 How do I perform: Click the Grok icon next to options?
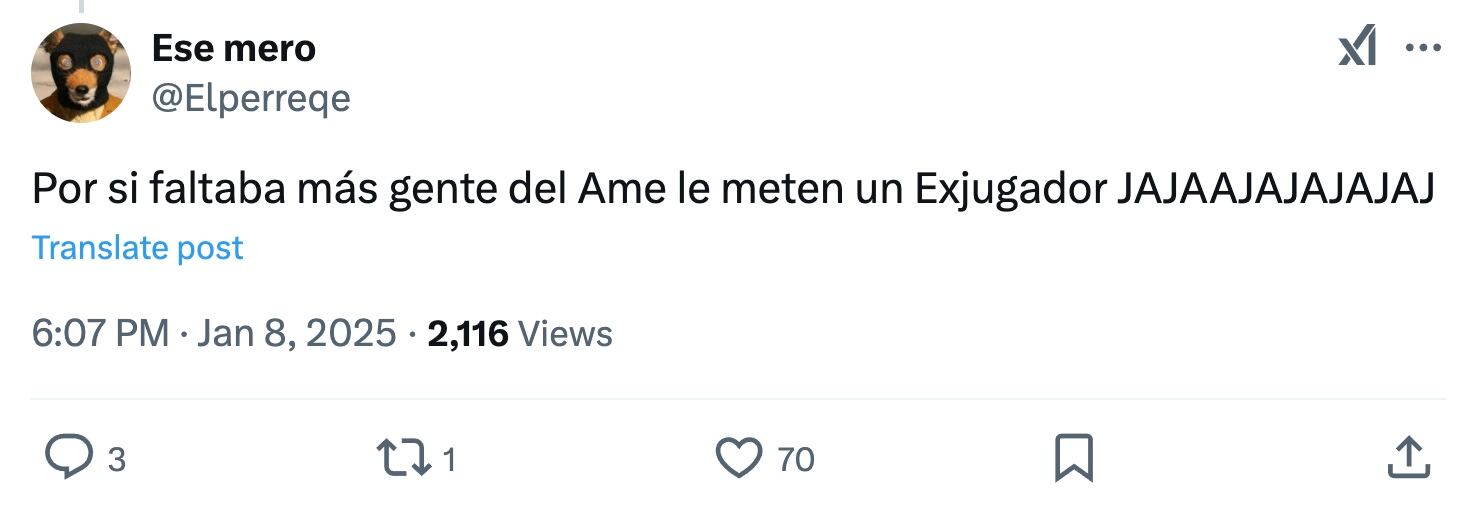point(1357,47)
